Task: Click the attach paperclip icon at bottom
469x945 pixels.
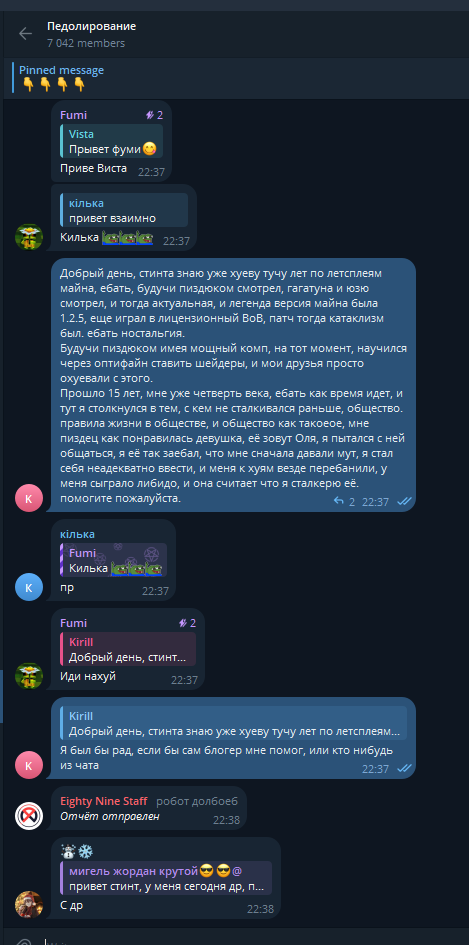Action: point(24,941)
